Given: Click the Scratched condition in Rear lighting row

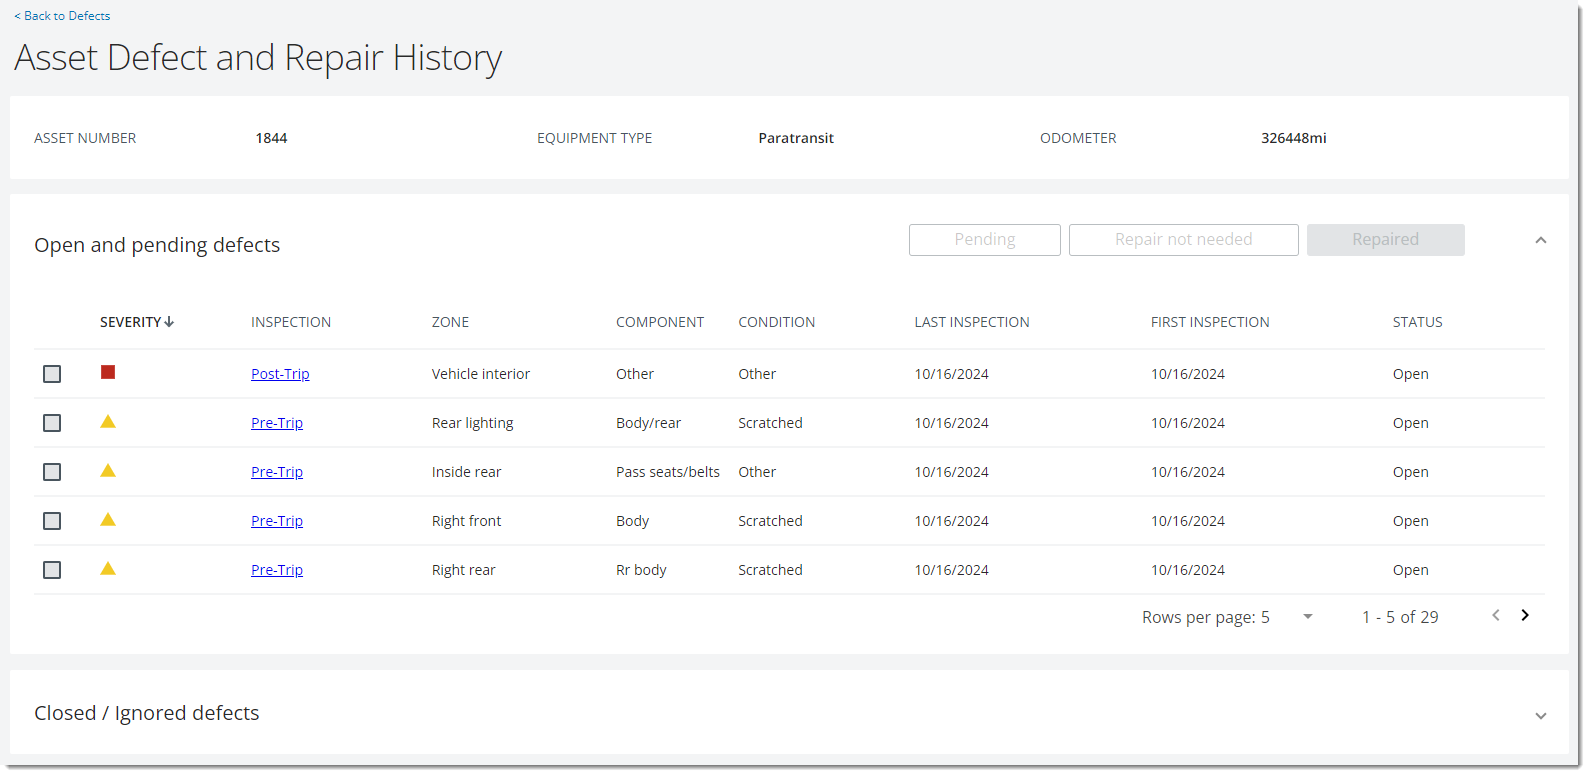Looking at the screenshot, I should point(771,423).
